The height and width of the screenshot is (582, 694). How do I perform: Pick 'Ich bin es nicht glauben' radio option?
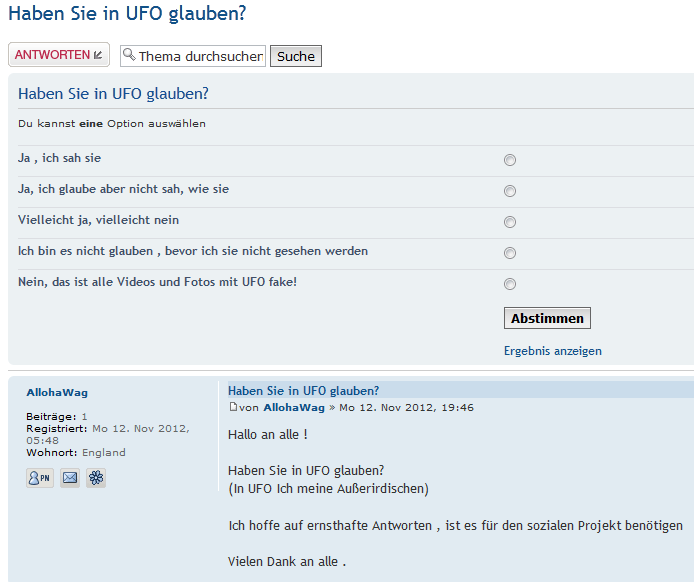510,253
